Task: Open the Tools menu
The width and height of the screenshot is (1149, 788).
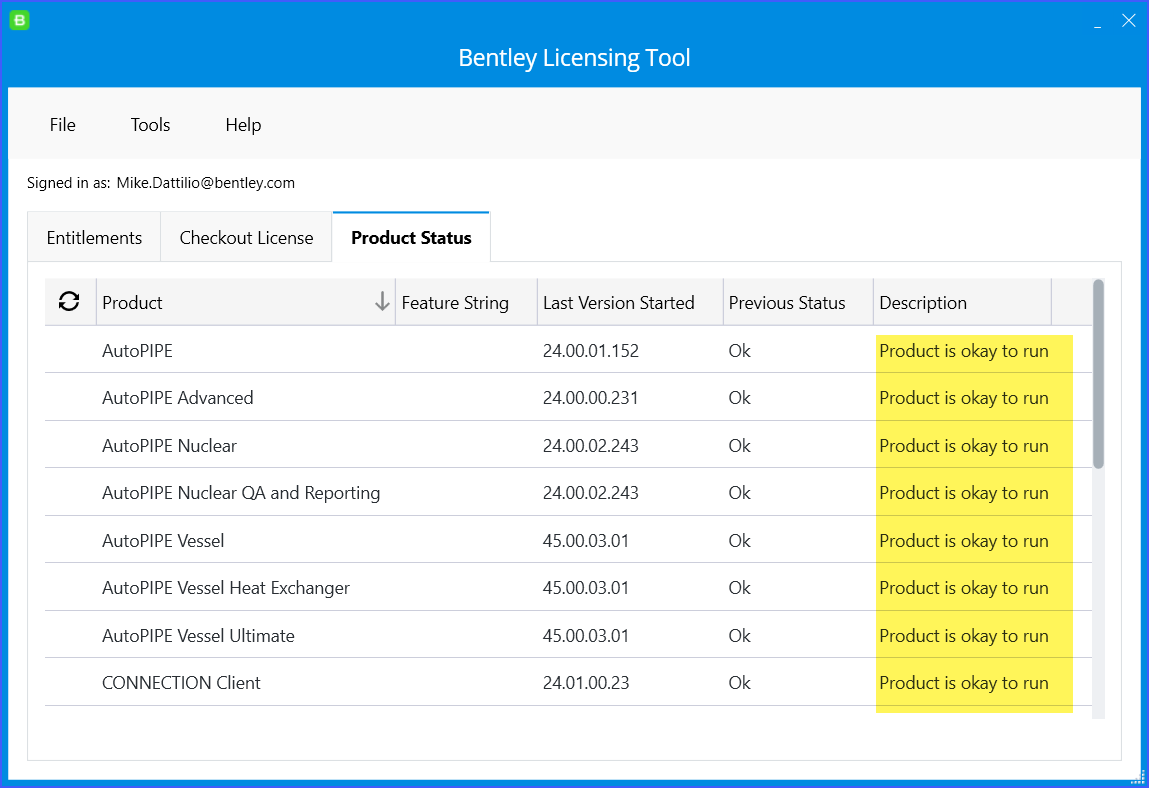Action: tap(150, 125)
